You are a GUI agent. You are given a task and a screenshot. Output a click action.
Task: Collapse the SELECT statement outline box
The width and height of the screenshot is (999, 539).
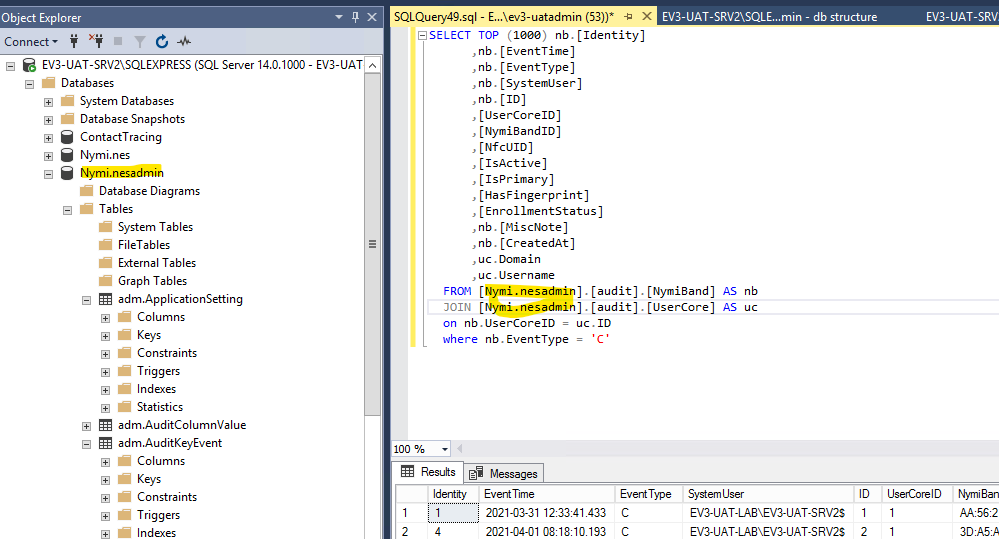[422, 36]
